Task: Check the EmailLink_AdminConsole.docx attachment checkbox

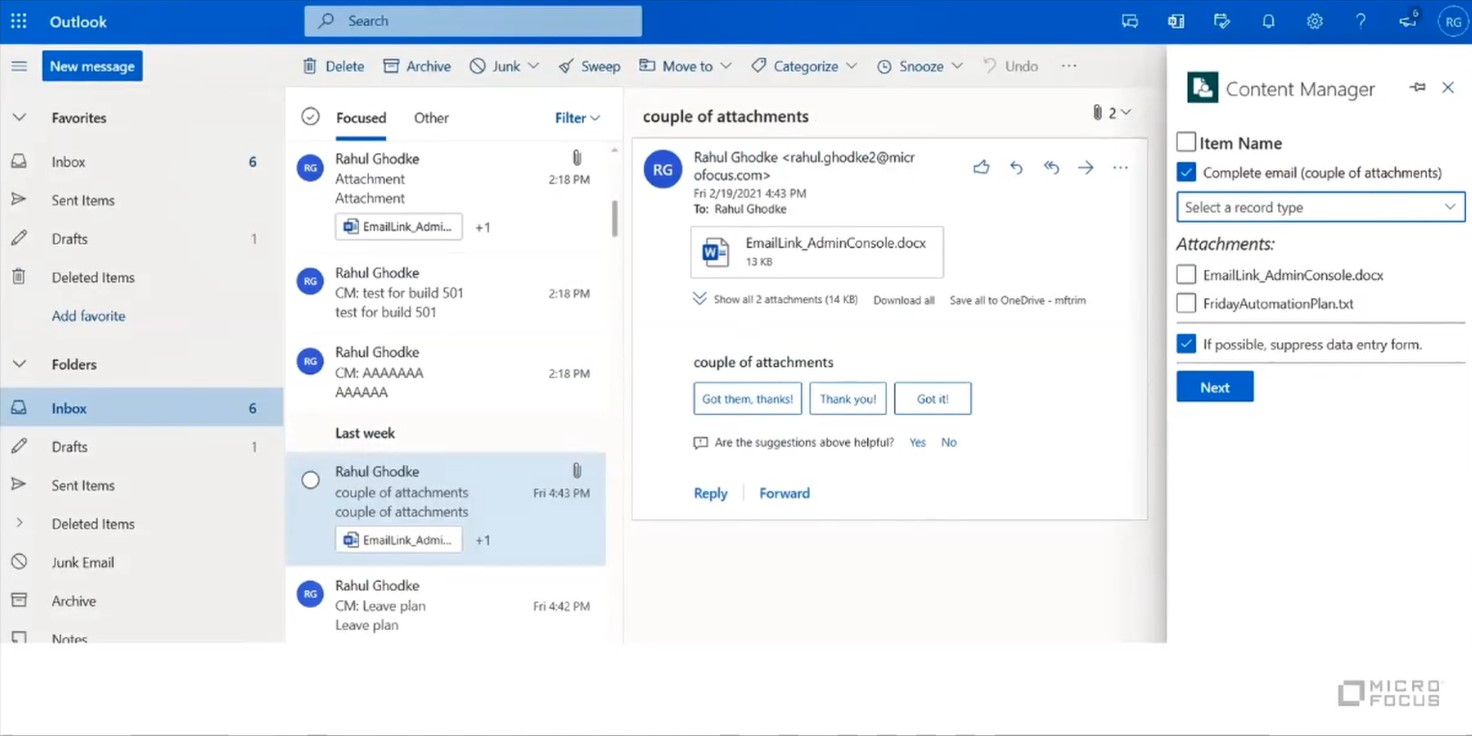Action: tap(1186, 274)
